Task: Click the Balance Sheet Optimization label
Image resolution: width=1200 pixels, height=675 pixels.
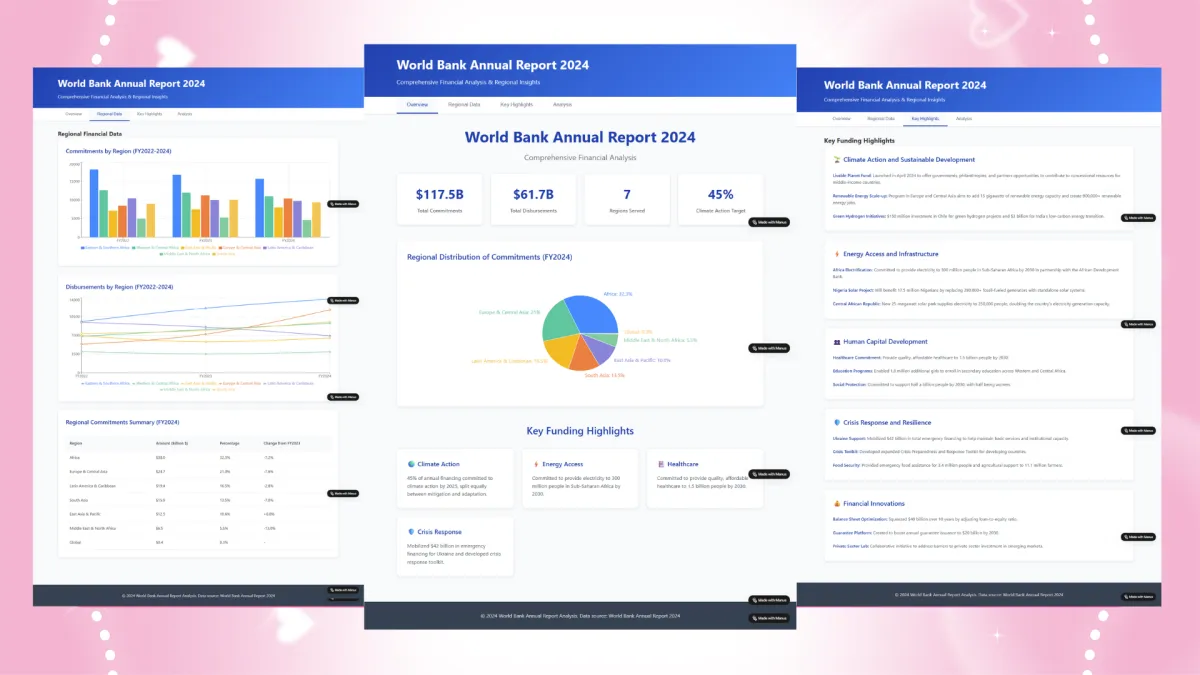Action: point(858,519)
